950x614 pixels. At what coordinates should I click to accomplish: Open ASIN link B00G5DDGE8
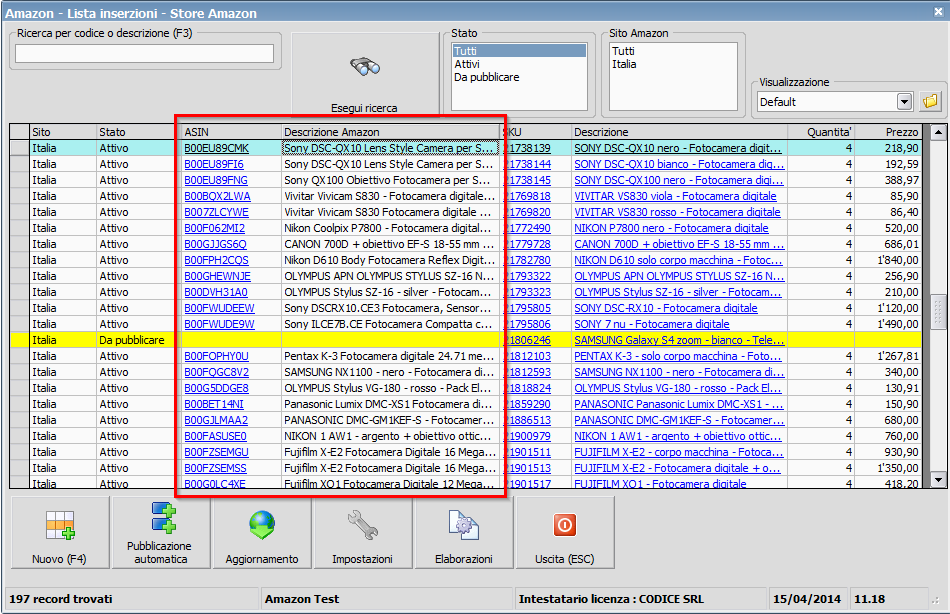click(216, 388)
